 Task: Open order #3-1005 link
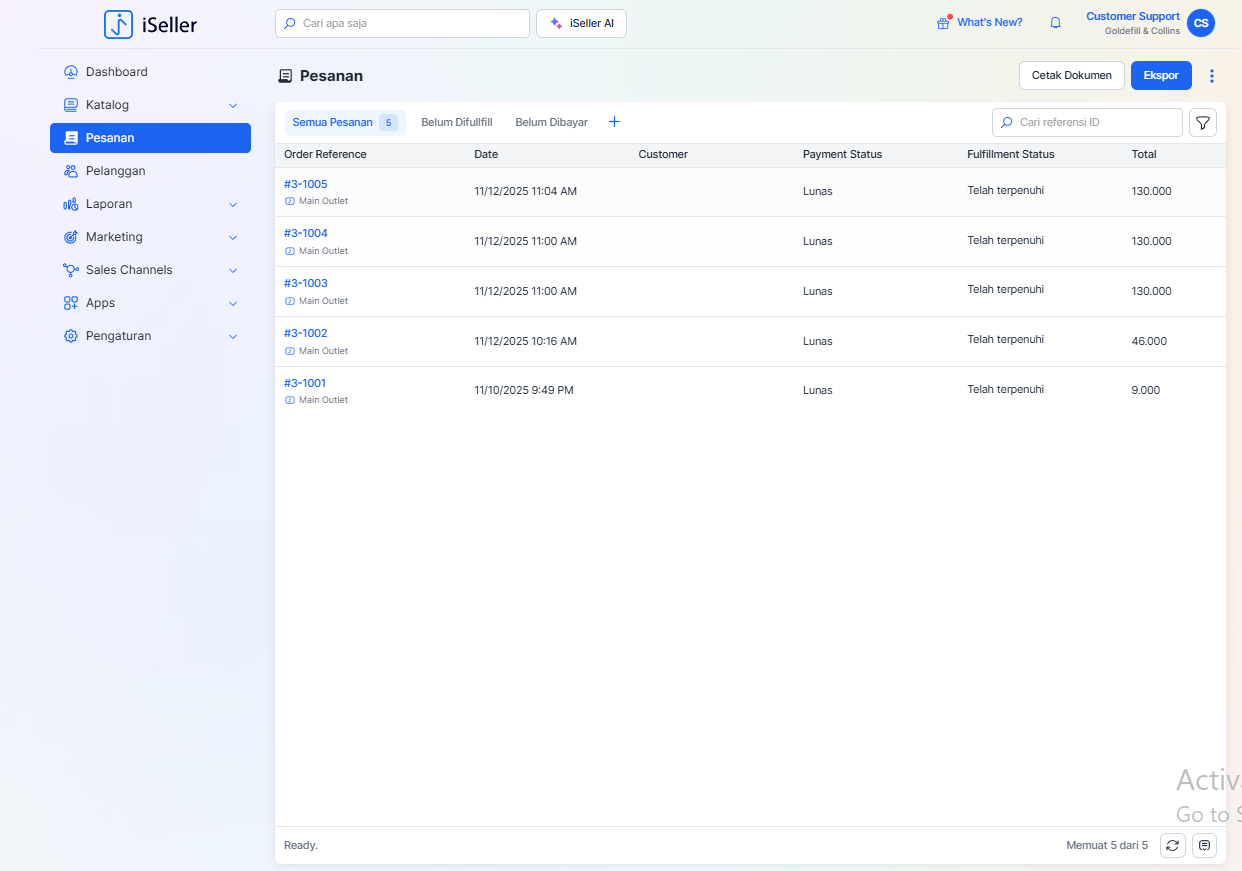pos(305,184)
